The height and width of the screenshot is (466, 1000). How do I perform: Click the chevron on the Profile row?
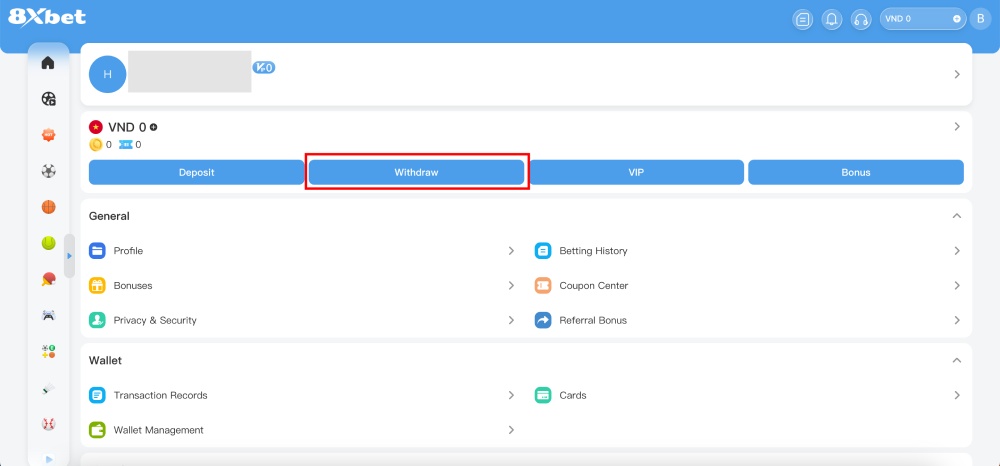click(x=511, y=251)
